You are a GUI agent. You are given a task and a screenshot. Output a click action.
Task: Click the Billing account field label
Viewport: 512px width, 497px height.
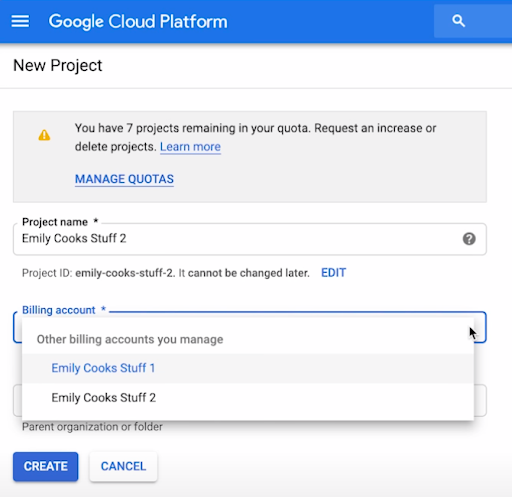(59, 310)
